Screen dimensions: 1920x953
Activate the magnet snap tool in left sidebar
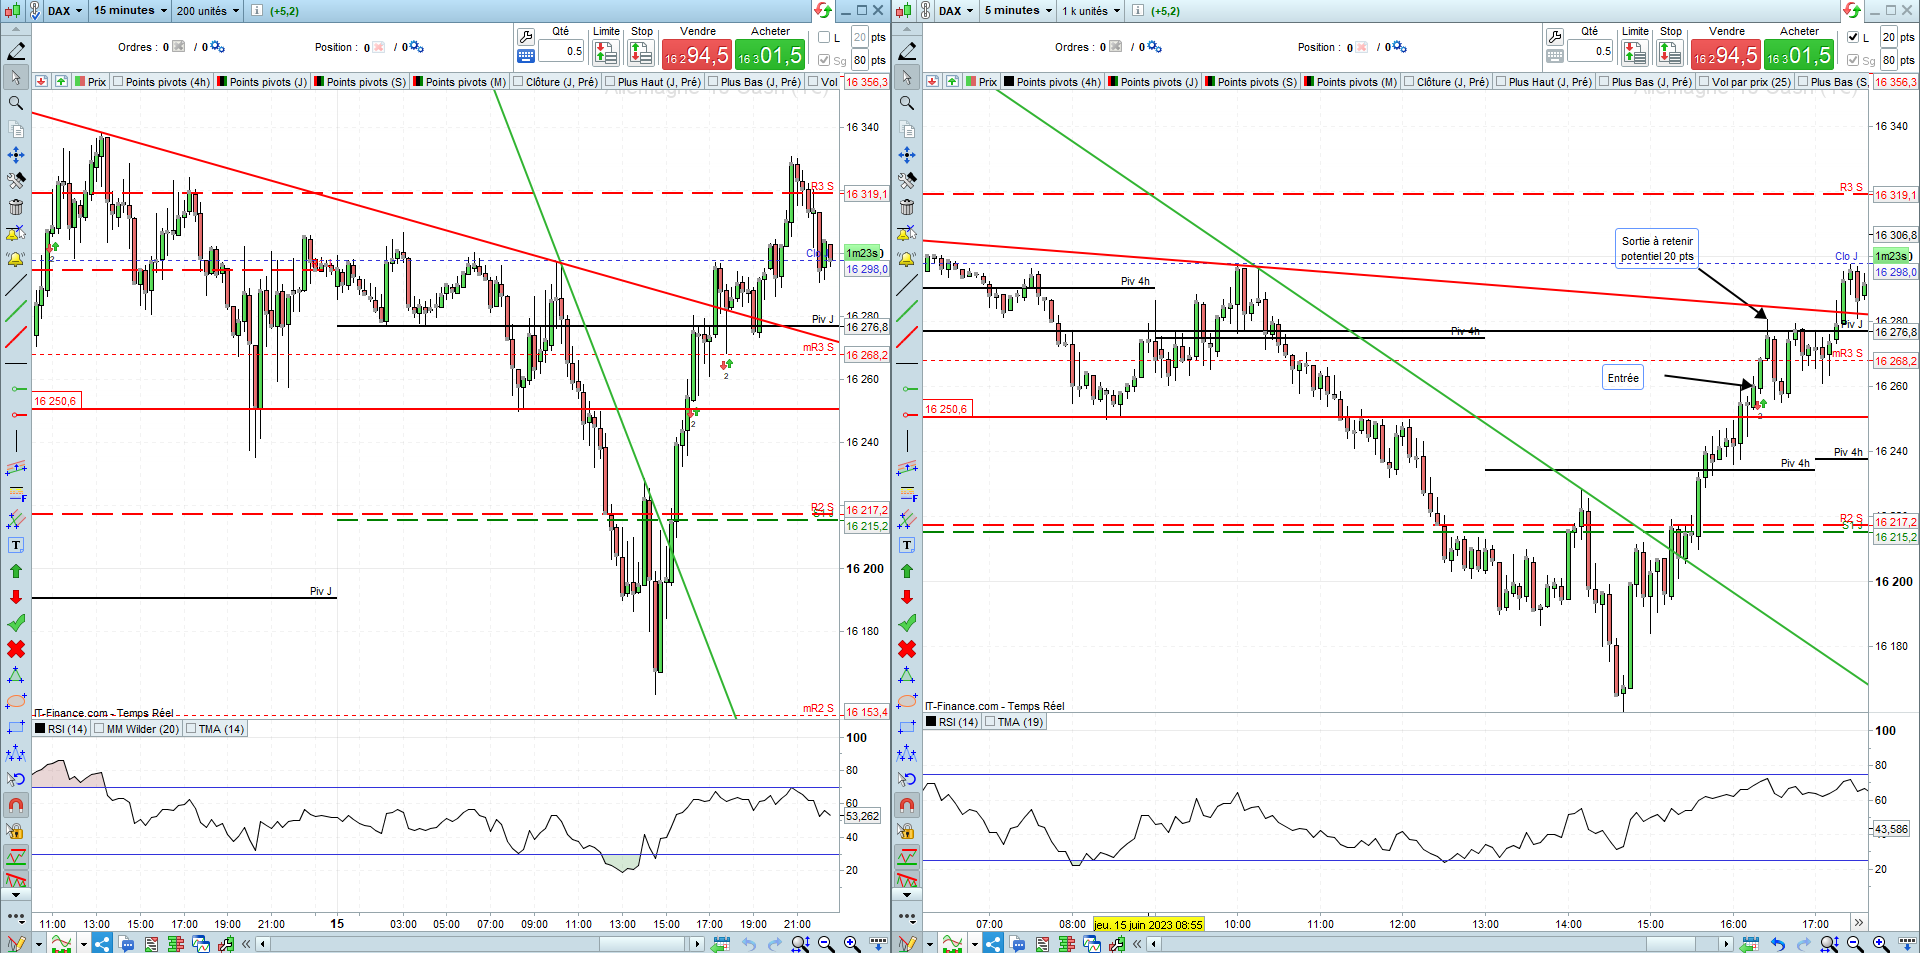pyautogui.click(x=16, y=805)
